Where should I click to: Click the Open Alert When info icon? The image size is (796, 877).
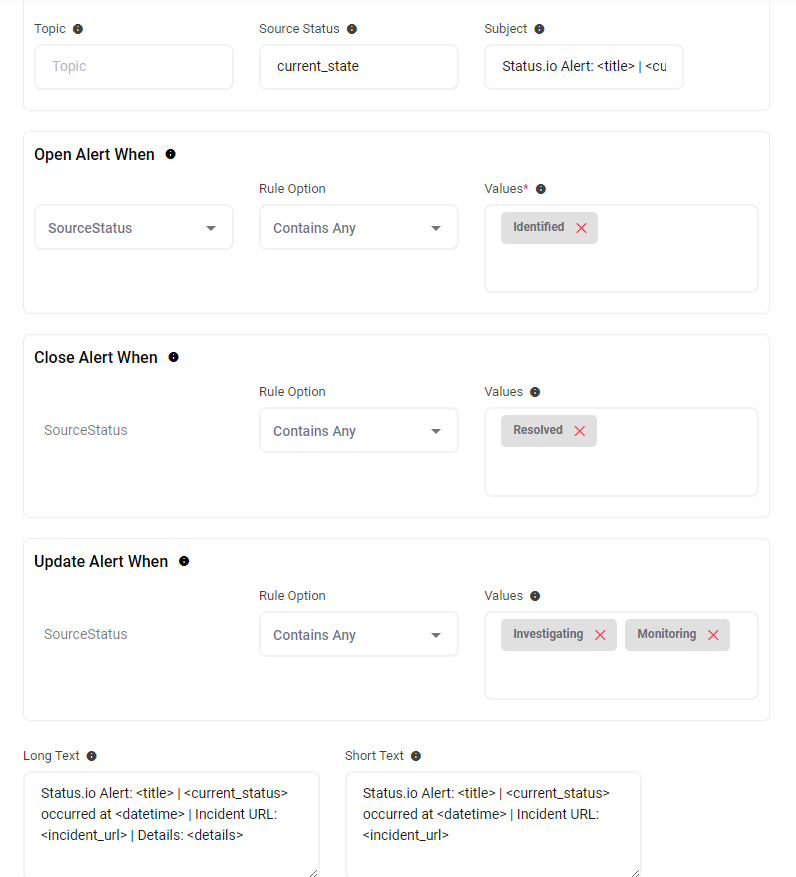pyautogui.click(x=170, y=154)
